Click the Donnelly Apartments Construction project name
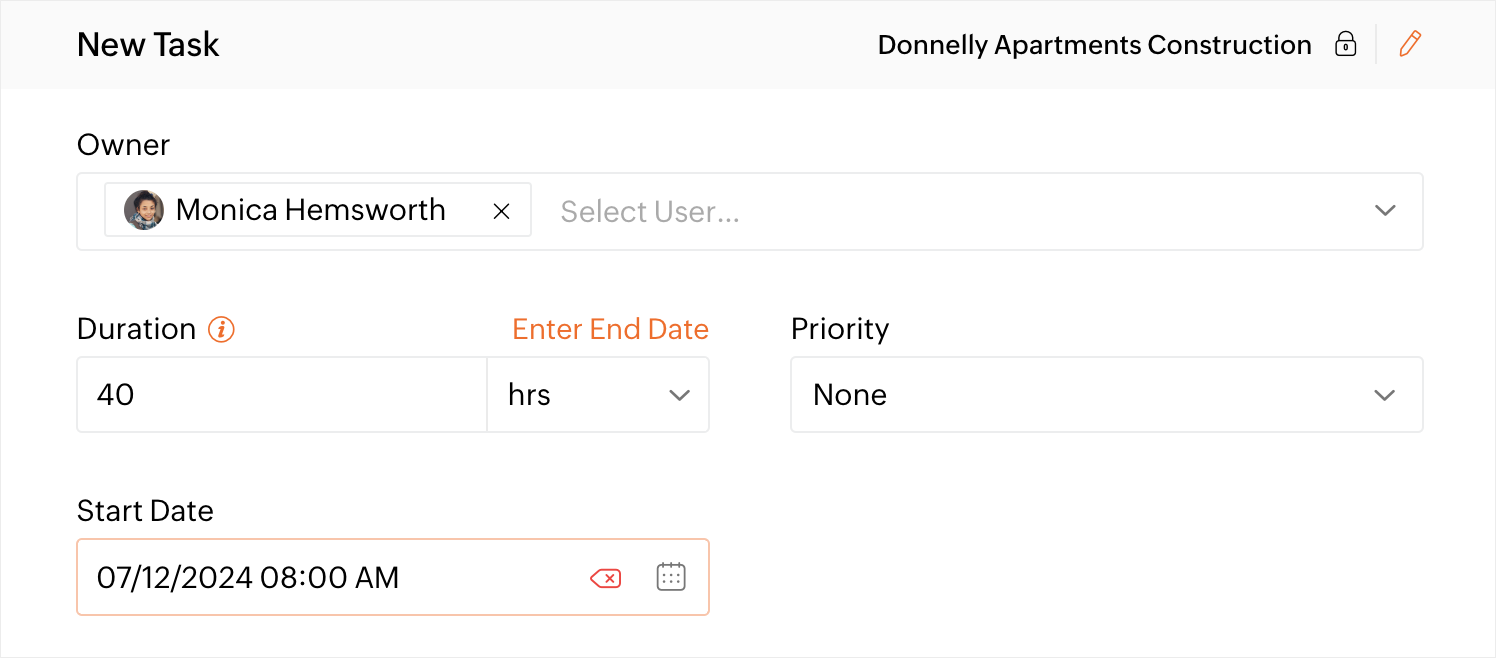The width and height of the screenshot is (1496, 658). coord(1094,45)
